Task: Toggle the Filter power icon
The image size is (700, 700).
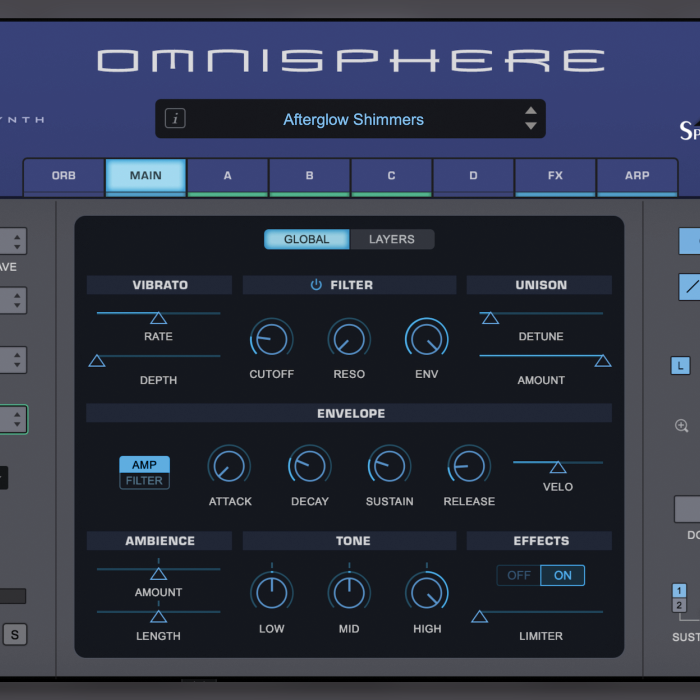Action: pyautogui.click(x=316, y=284)
